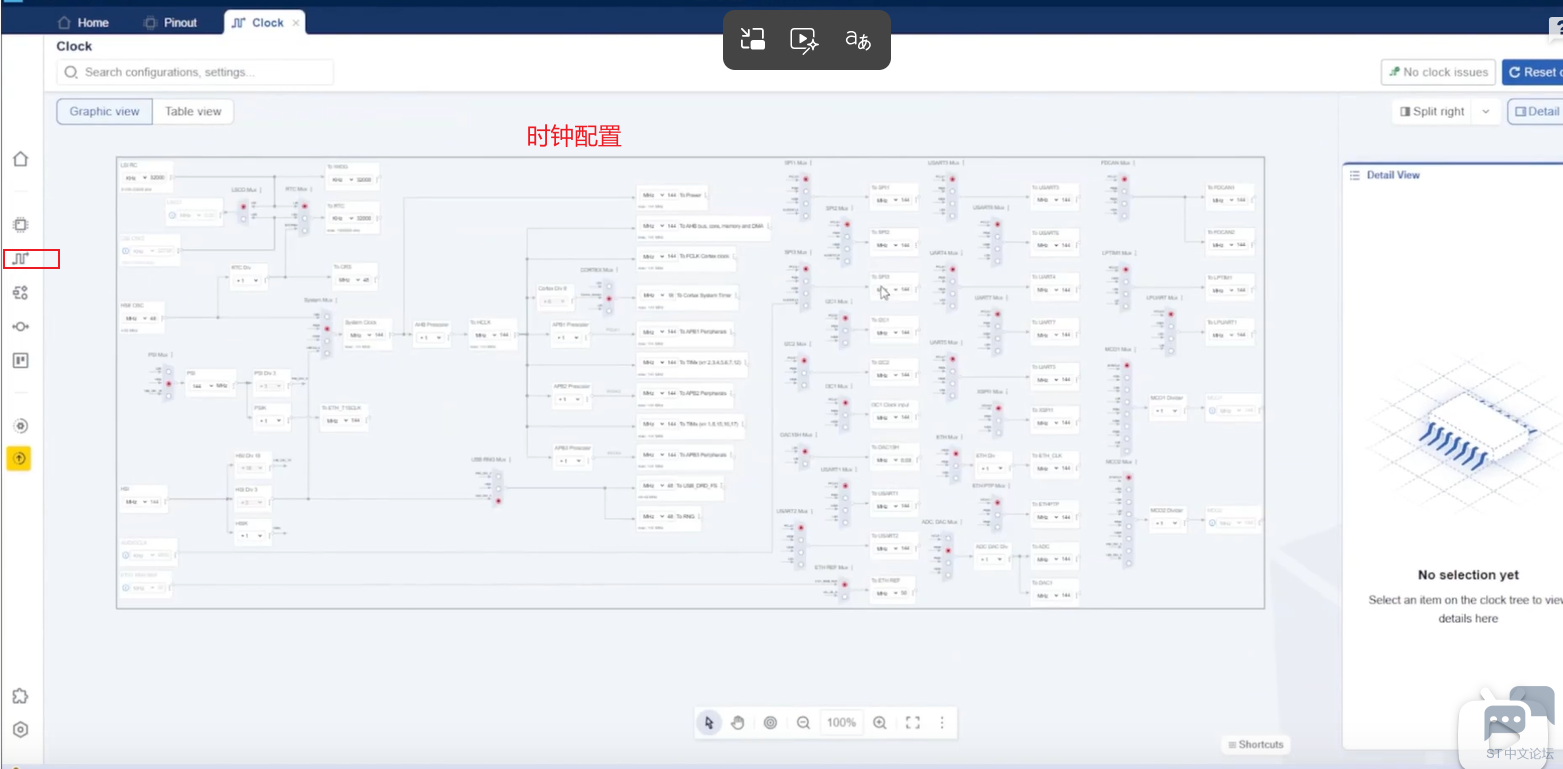1563x769 pixels.
Task: Switch to Graphic view
Action: pos(105,111)
